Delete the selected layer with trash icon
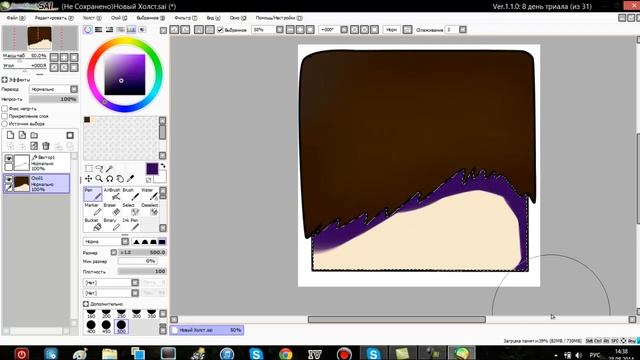This screenshot has height=360, width=640. coord(46,146)
